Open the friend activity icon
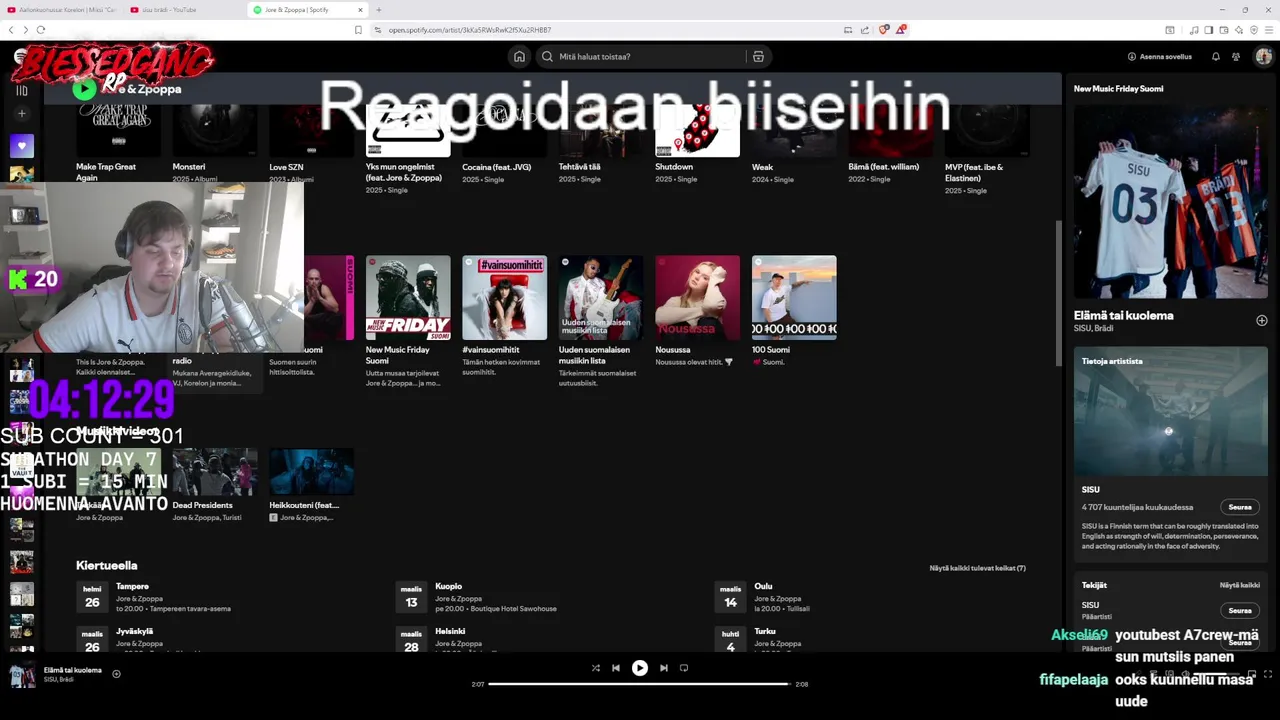This screenshot has height=720, width=1280. [x=1237, y=57]
